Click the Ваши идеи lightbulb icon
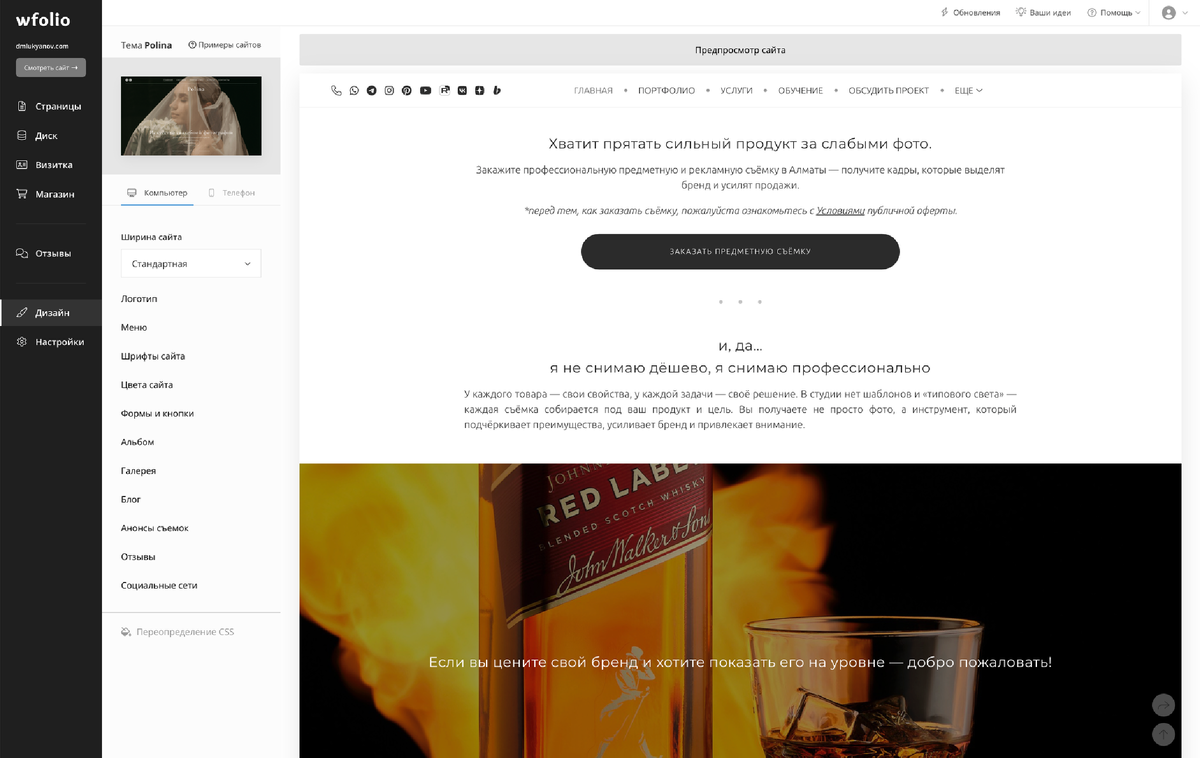 click(1040, 12)
